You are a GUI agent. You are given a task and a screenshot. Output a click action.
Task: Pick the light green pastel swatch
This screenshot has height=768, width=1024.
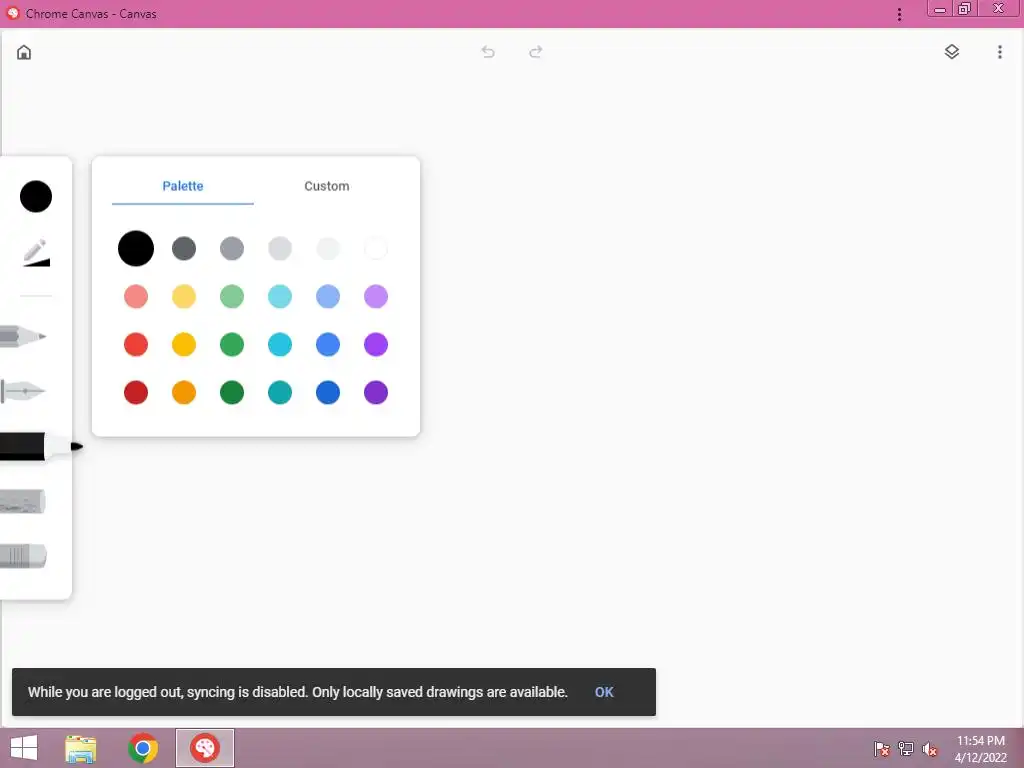[x=232, y=296]
